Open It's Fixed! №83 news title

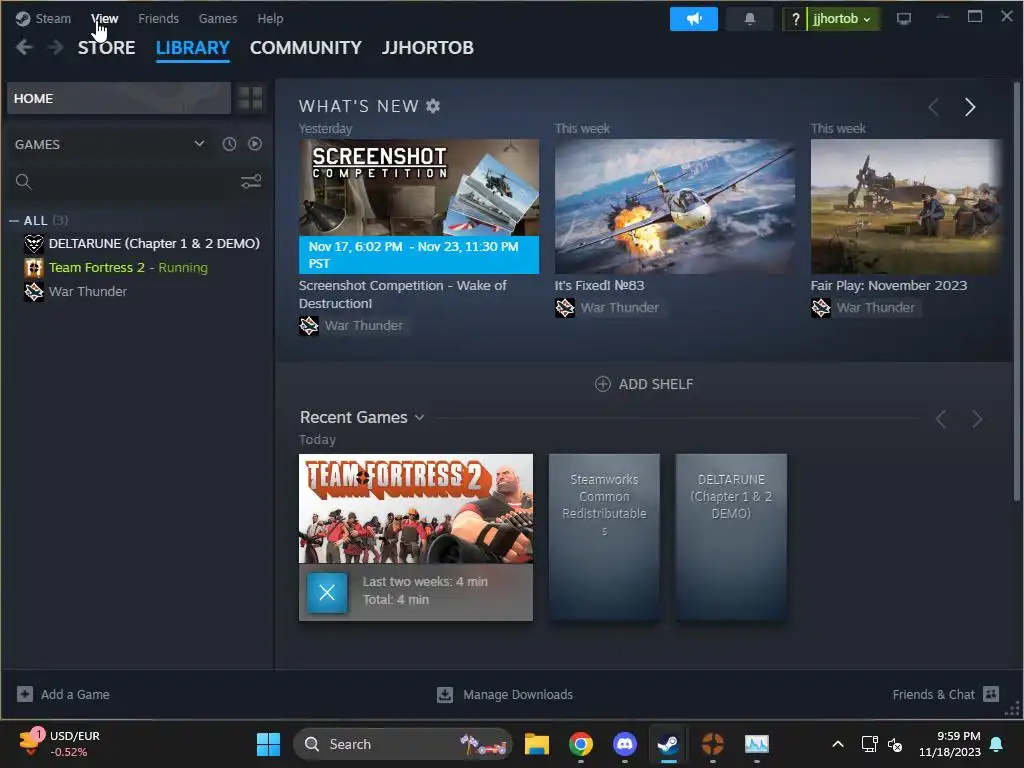(599, 285)
